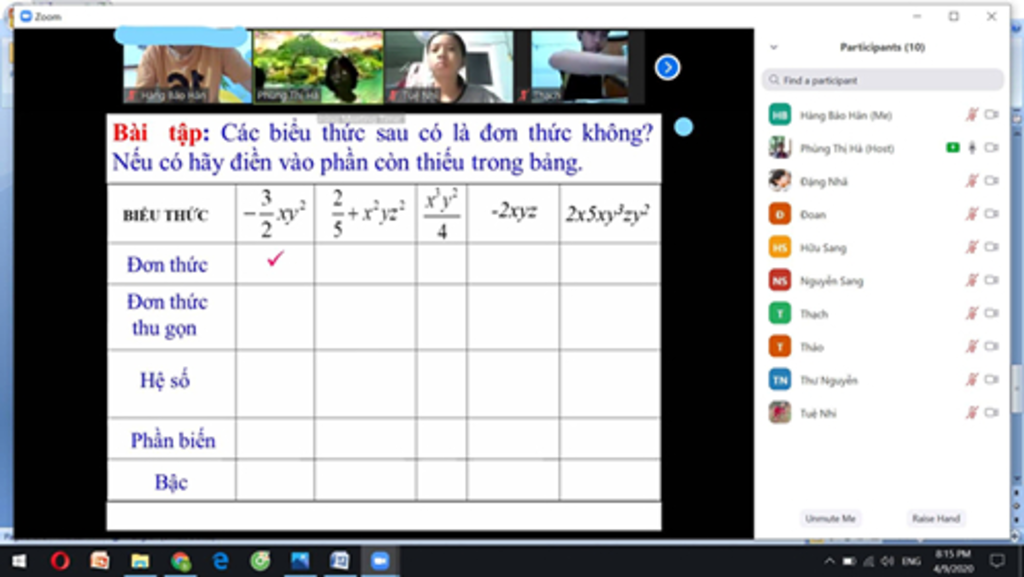This screenshot has height=577, width=1024.
Task: Open the volume control in system tray
Action: pos(887,561)
